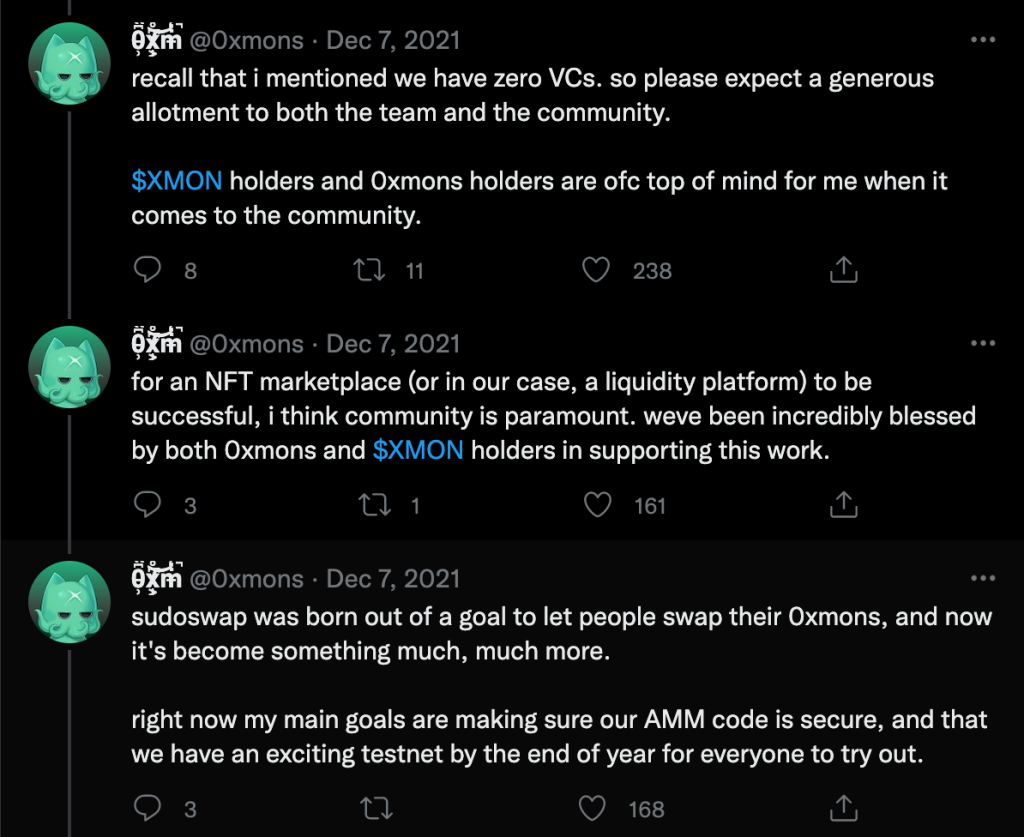Screen dimensions: 1024x837
Task: Open Dec 7, 2021 timestamp of NFT marketplace tweet
Action: click(x=393, y=343)
